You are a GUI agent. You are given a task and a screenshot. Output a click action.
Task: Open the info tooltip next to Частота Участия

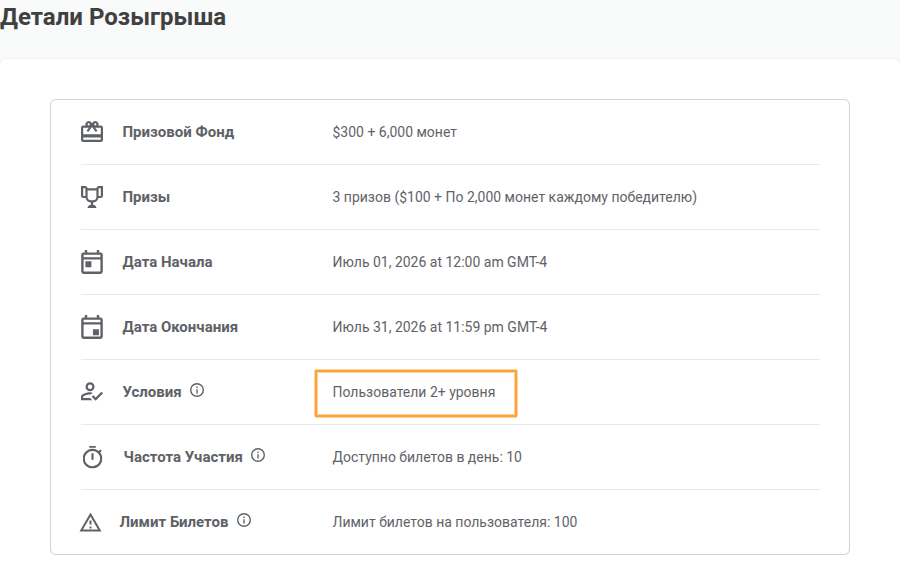[x=258, y=455]
